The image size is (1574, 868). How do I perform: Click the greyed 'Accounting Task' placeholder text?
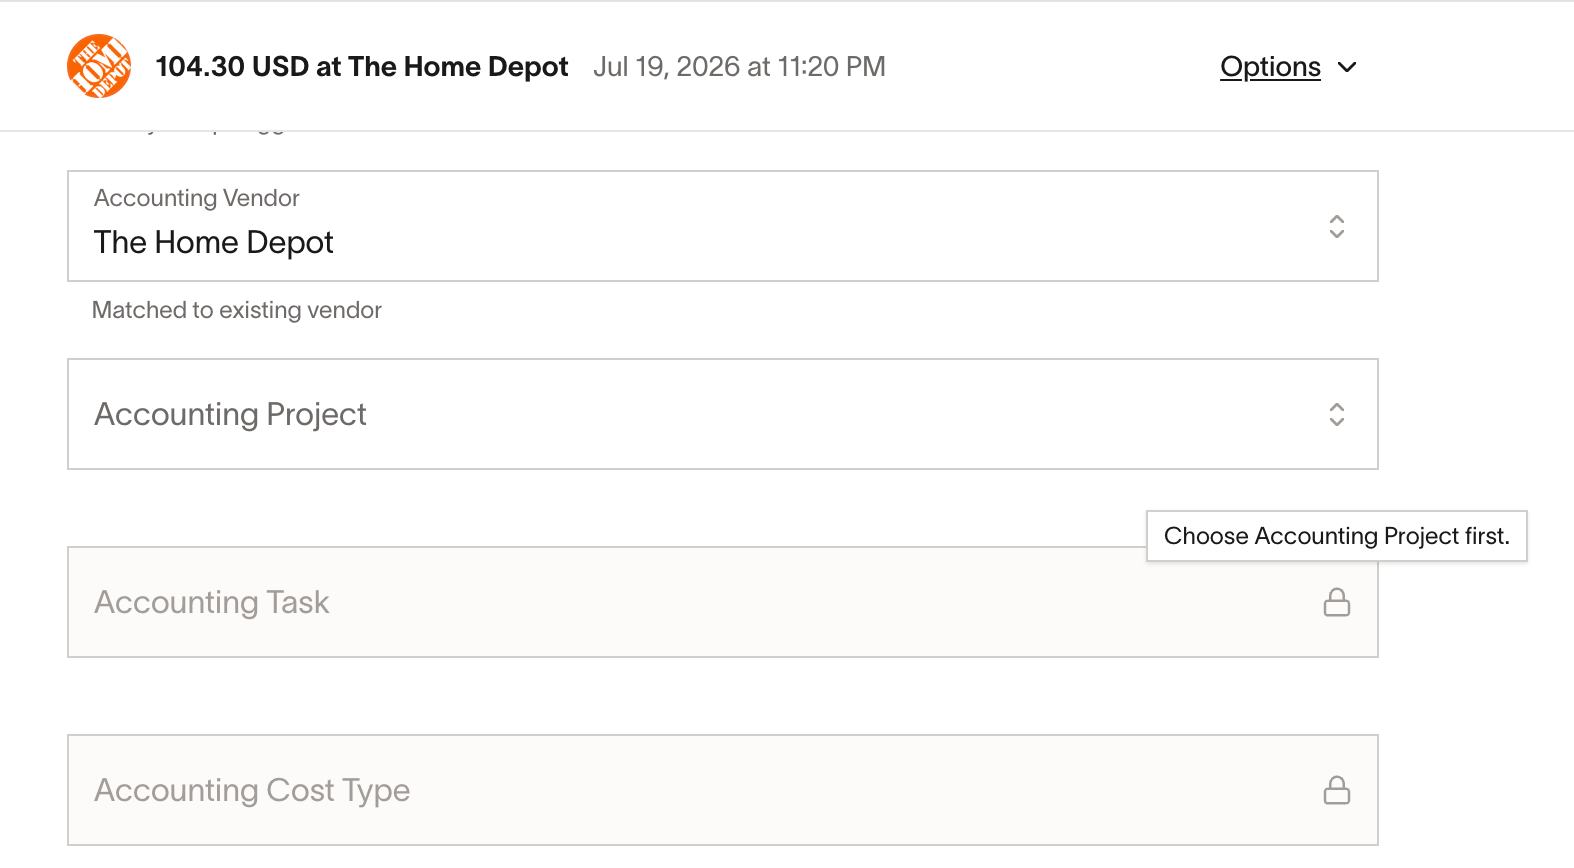(212, 602)
